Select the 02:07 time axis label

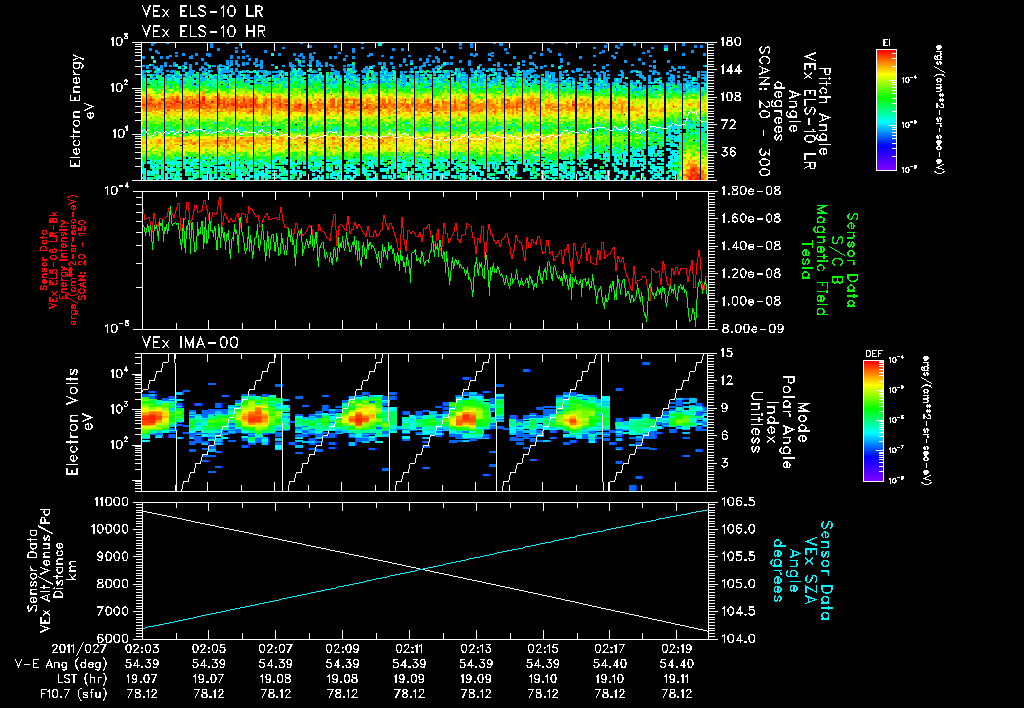[x=275, y=648]
